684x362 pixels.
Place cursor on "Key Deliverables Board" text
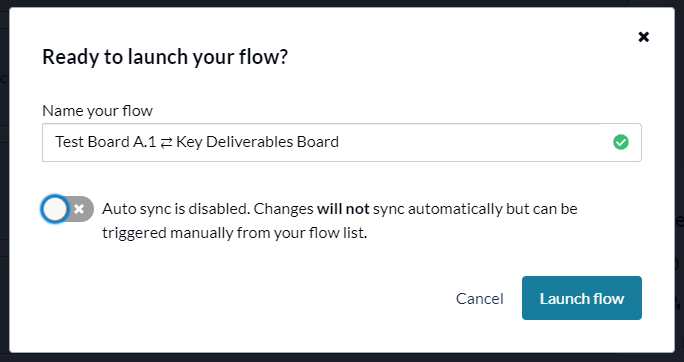click(257, 142)
